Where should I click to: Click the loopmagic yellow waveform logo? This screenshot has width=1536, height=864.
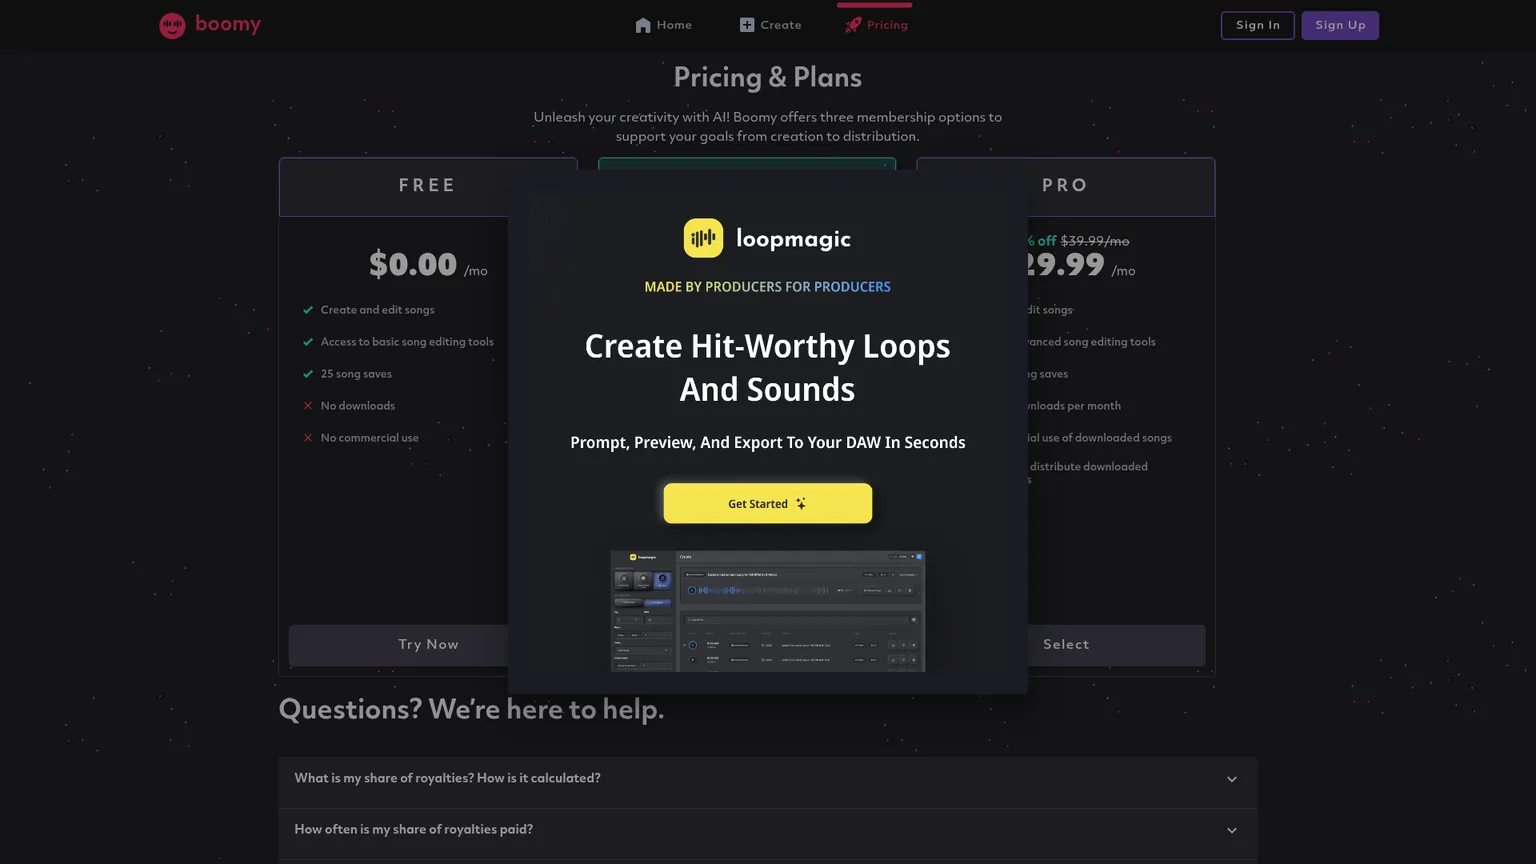tap(703, 238)
